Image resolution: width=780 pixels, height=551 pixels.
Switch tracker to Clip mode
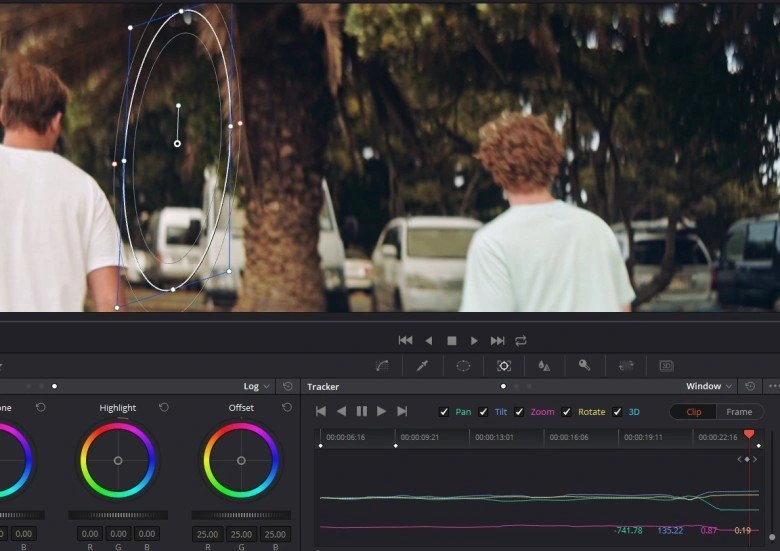click(x=693, y=412)
